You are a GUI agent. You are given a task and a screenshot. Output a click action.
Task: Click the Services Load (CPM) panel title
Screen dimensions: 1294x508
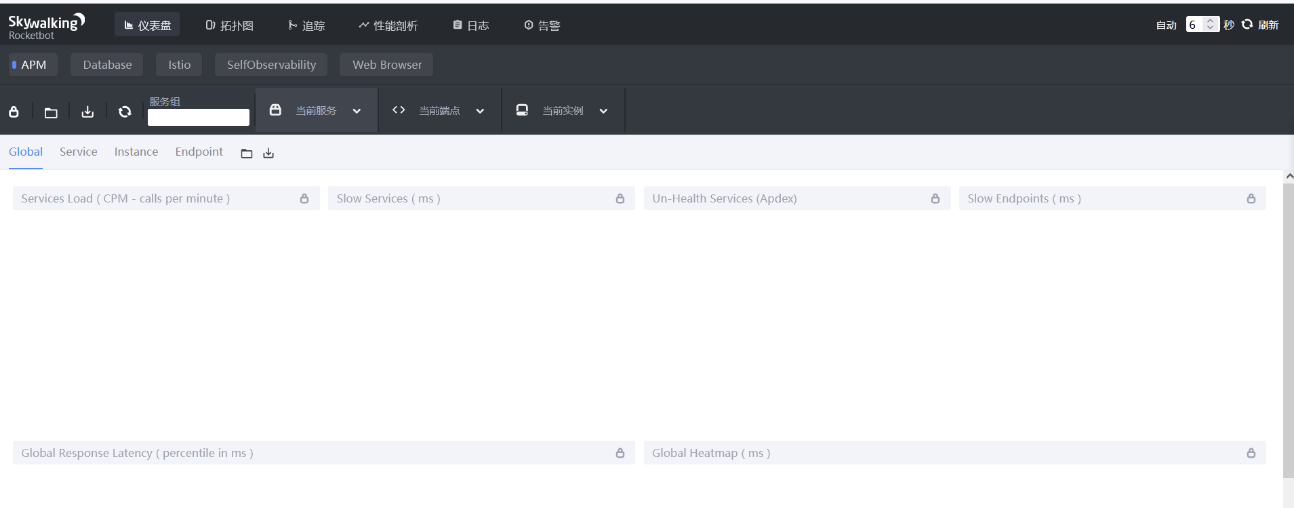click(125, 199)
